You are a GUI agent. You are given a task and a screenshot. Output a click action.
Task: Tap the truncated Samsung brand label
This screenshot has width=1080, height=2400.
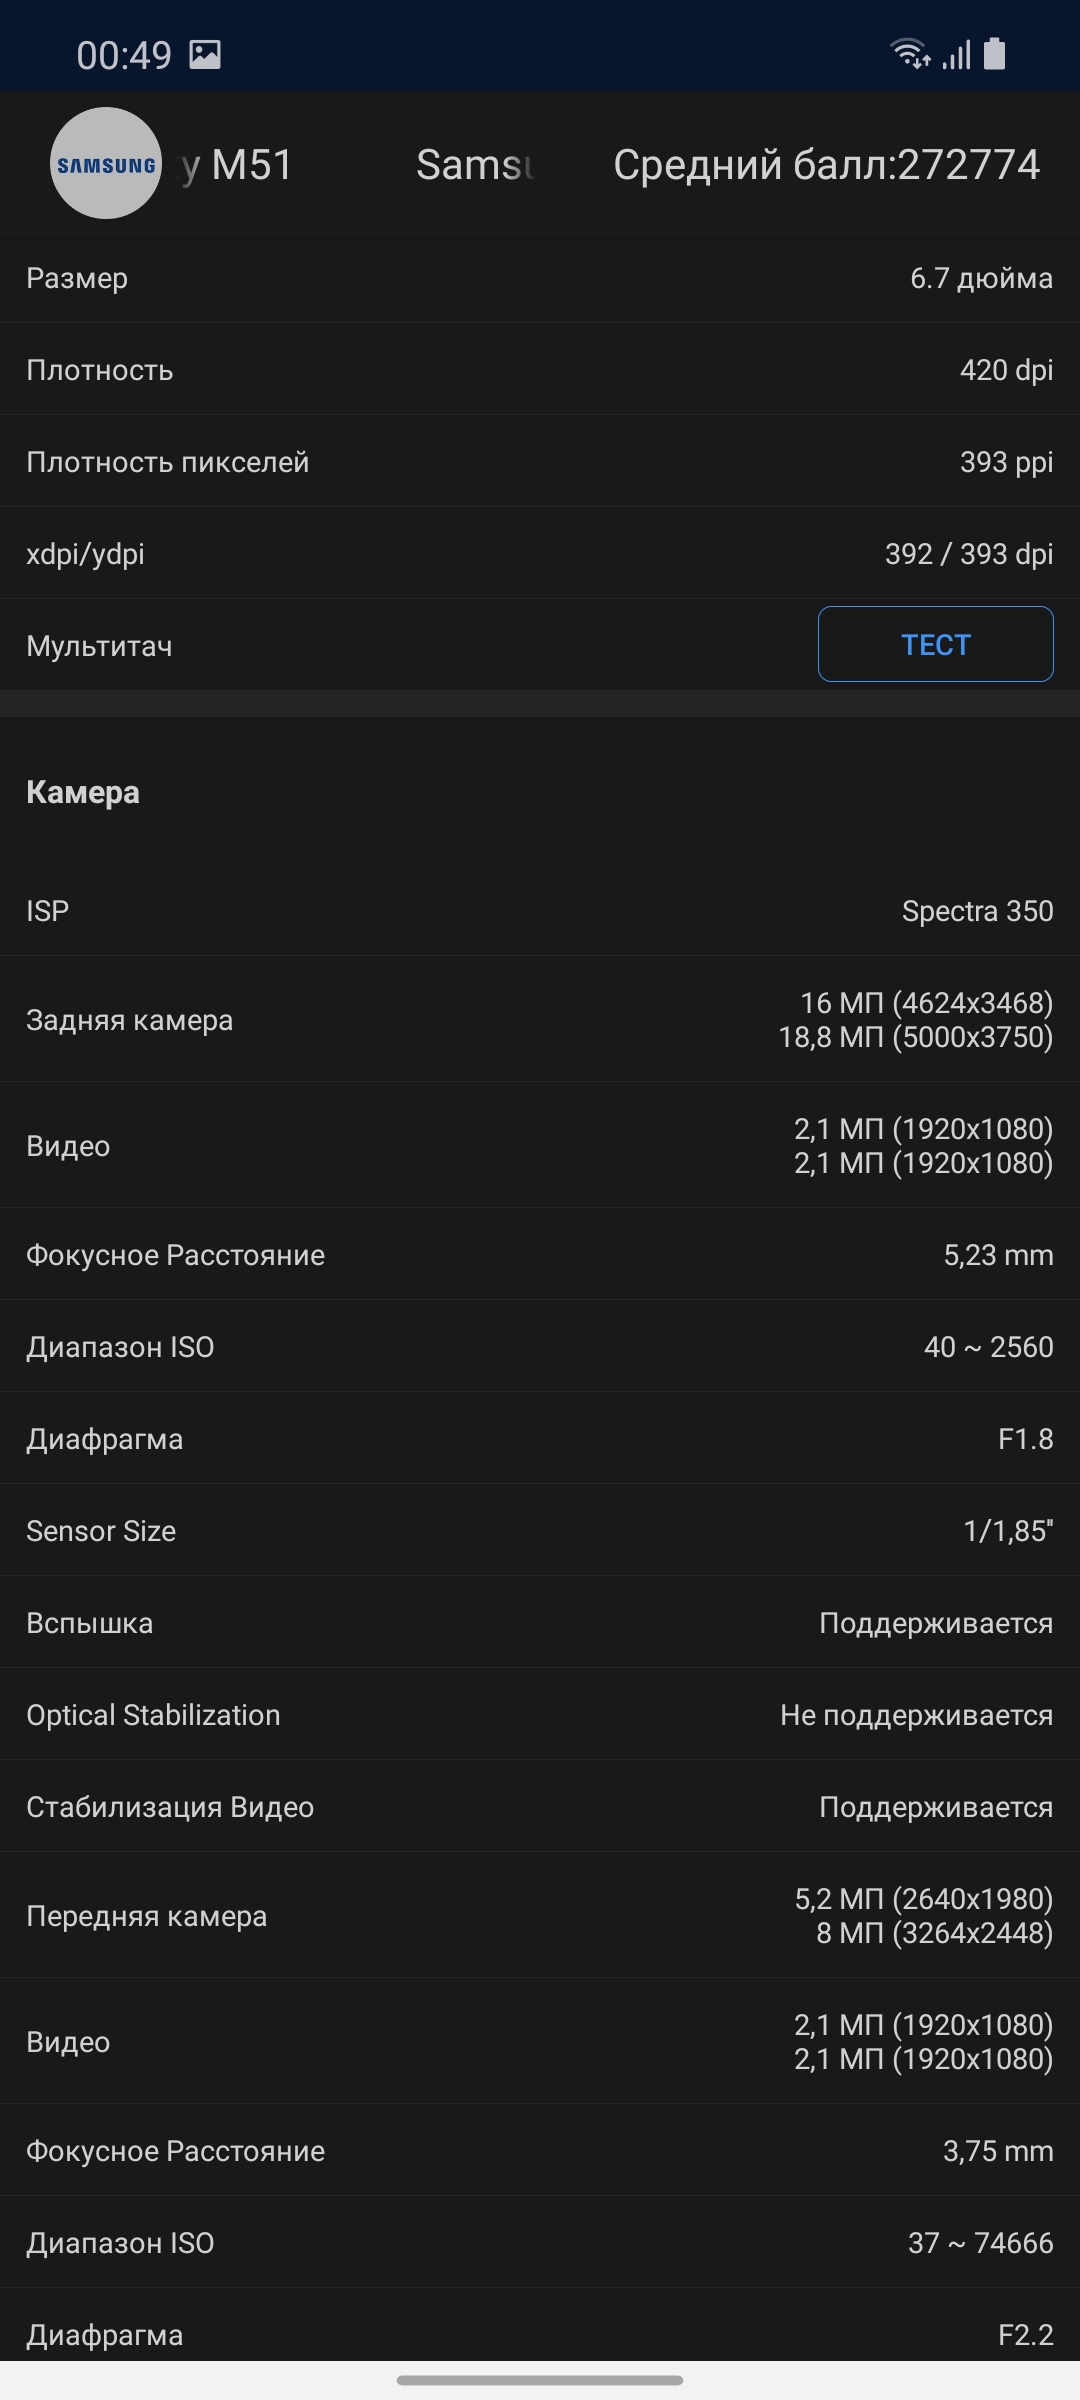point(476,165)
